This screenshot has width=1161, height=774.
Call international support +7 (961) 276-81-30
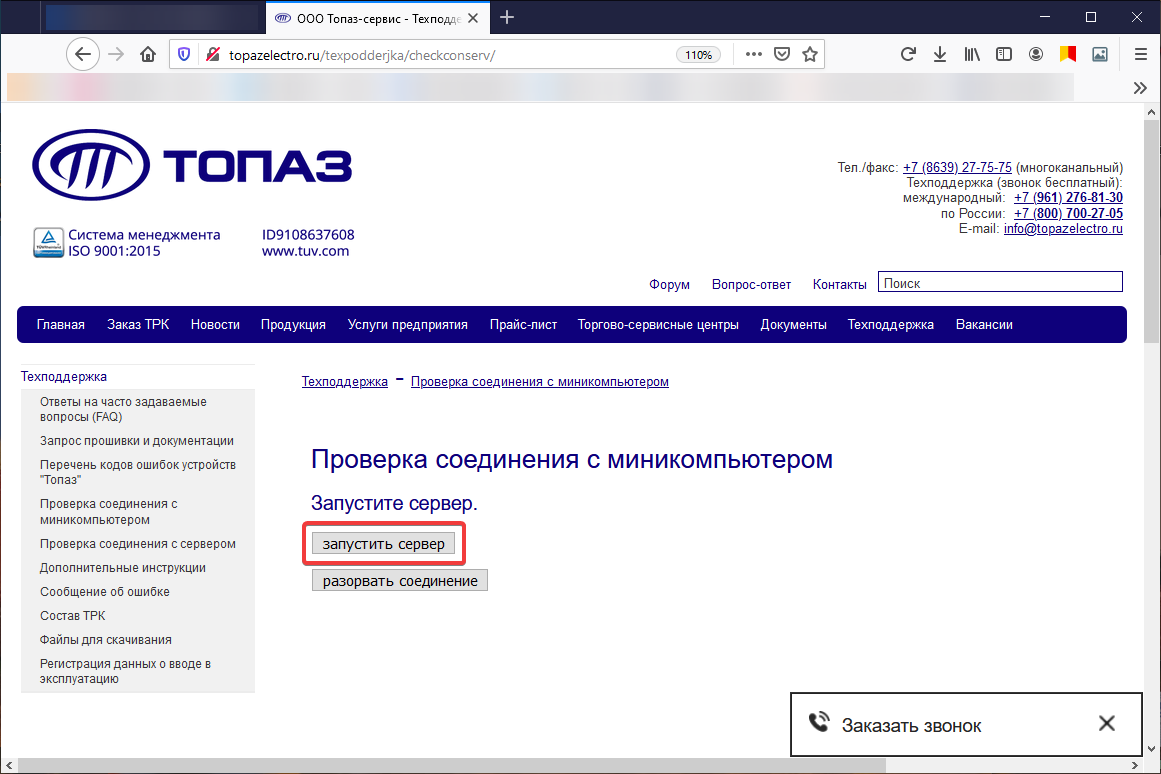pos(1068,198)
